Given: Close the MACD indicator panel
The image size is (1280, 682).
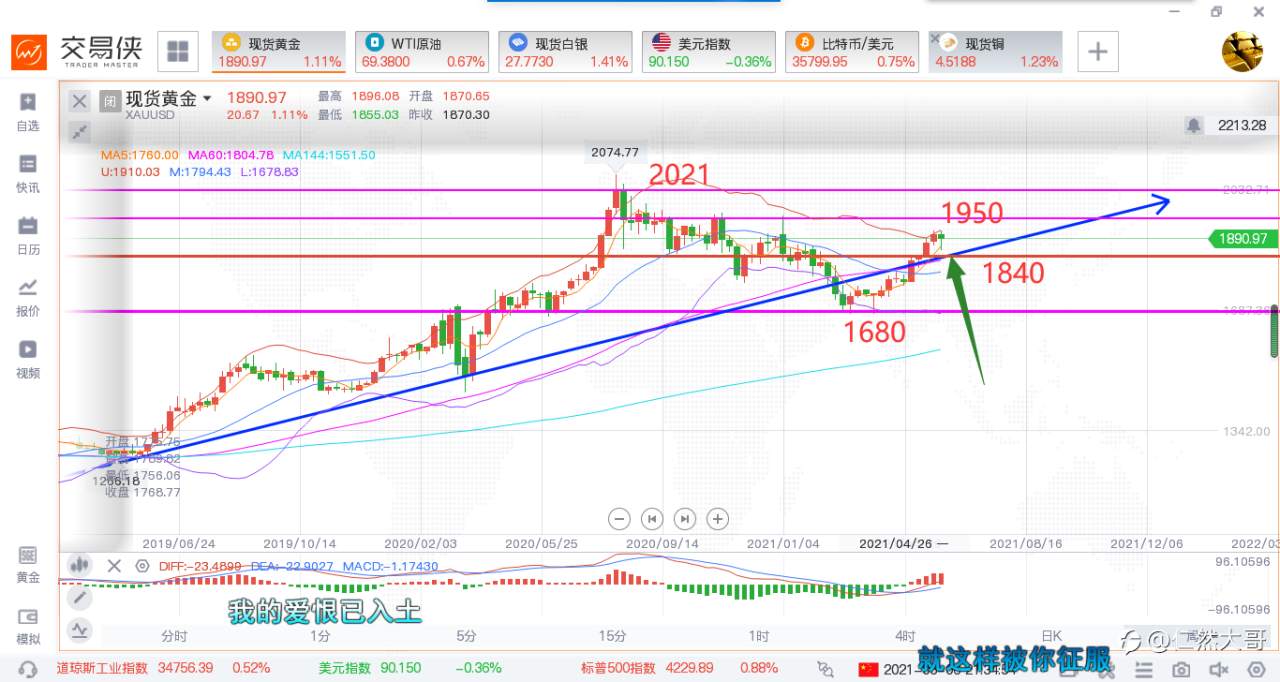Looking at the screenshot, I should pyautogui.click(x=114, y=566).
